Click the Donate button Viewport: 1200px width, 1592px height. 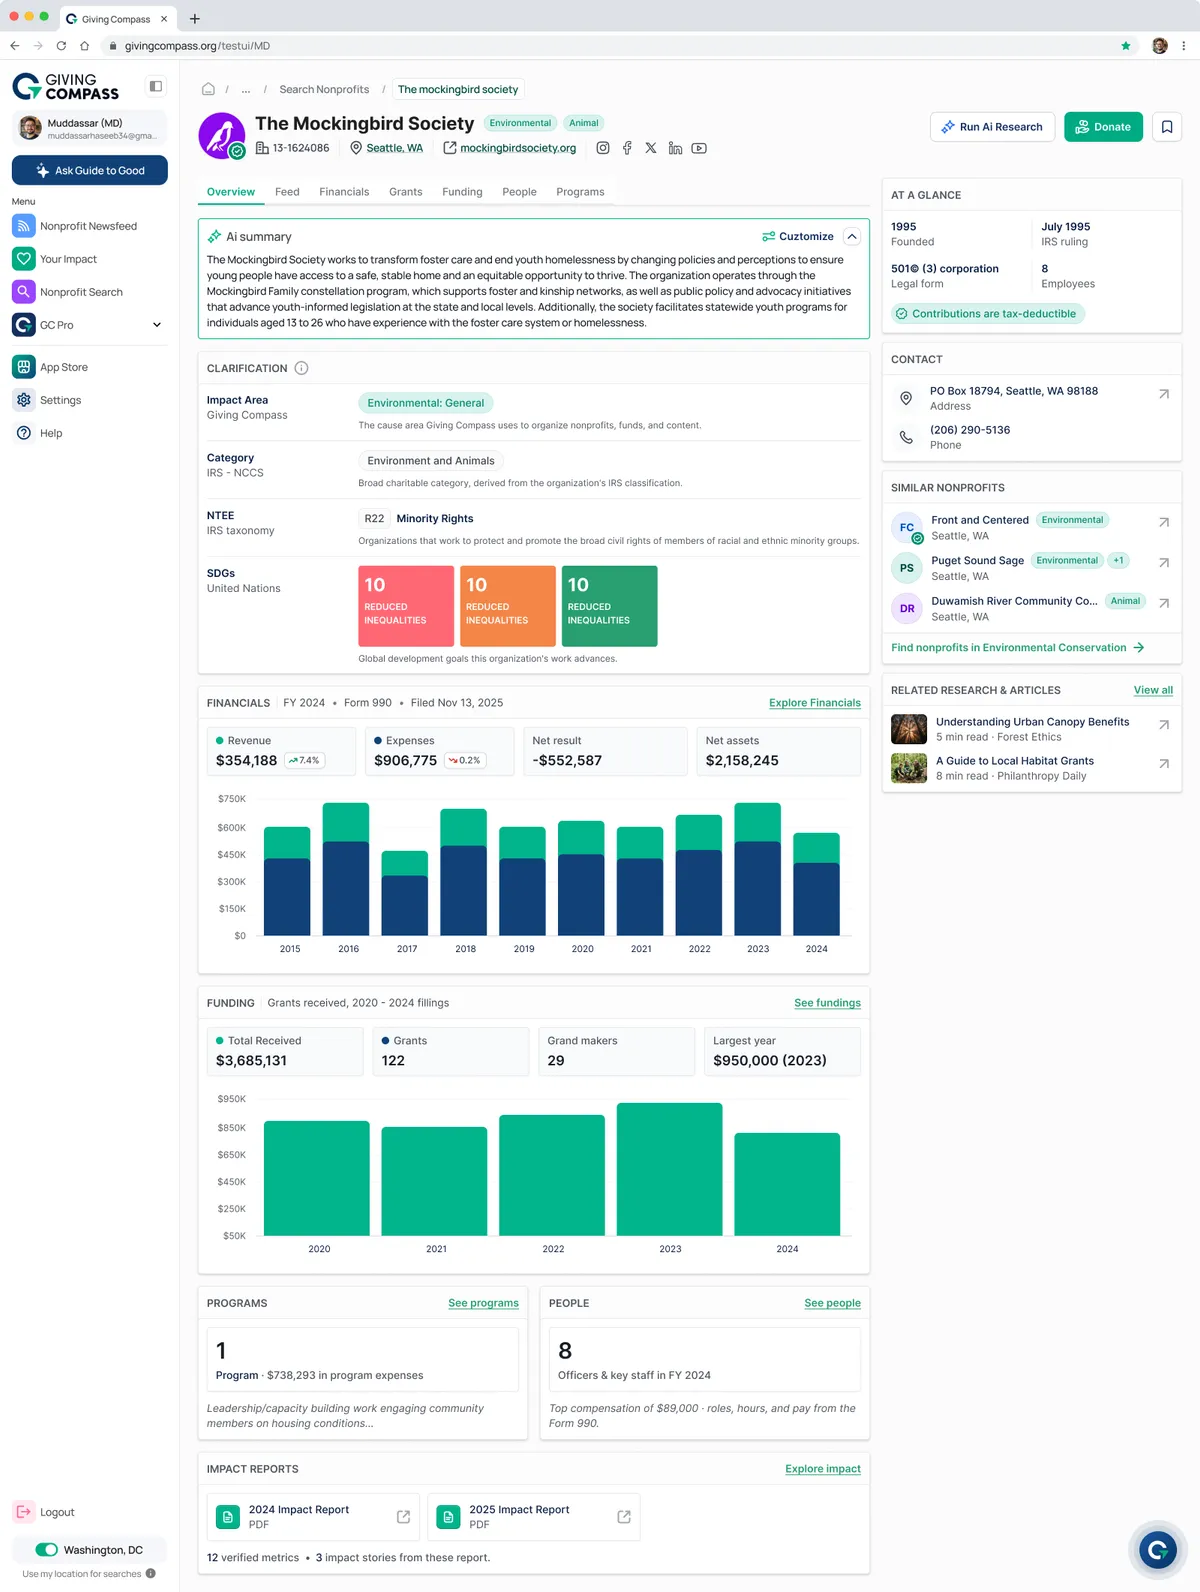pos(1103,127)
